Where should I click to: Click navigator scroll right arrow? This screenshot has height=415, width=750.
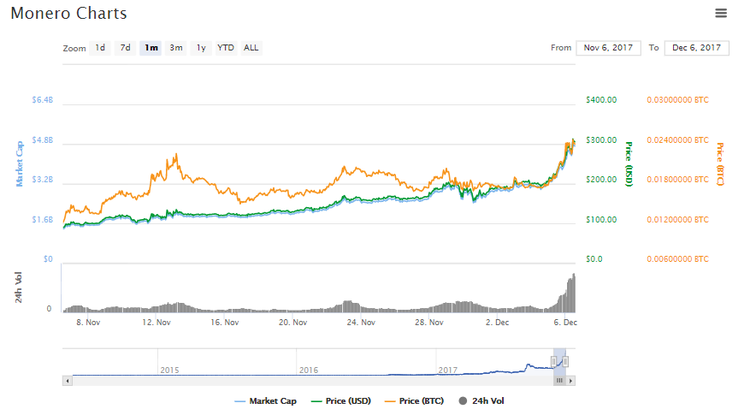(x=570, y=381)
